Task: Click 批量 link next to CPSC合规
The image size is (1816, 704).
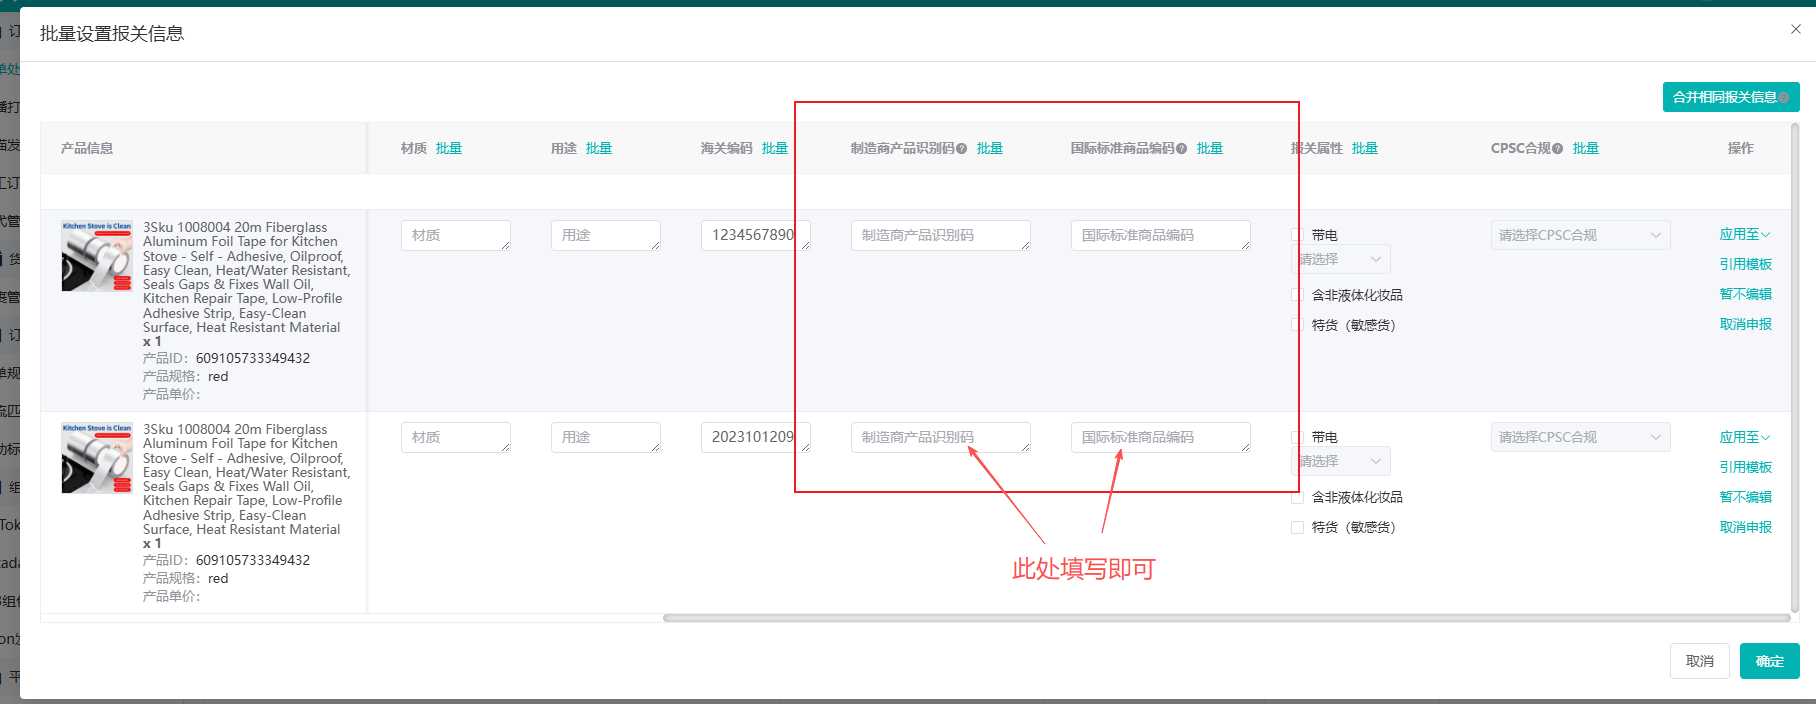Action: pos(1586,148)
